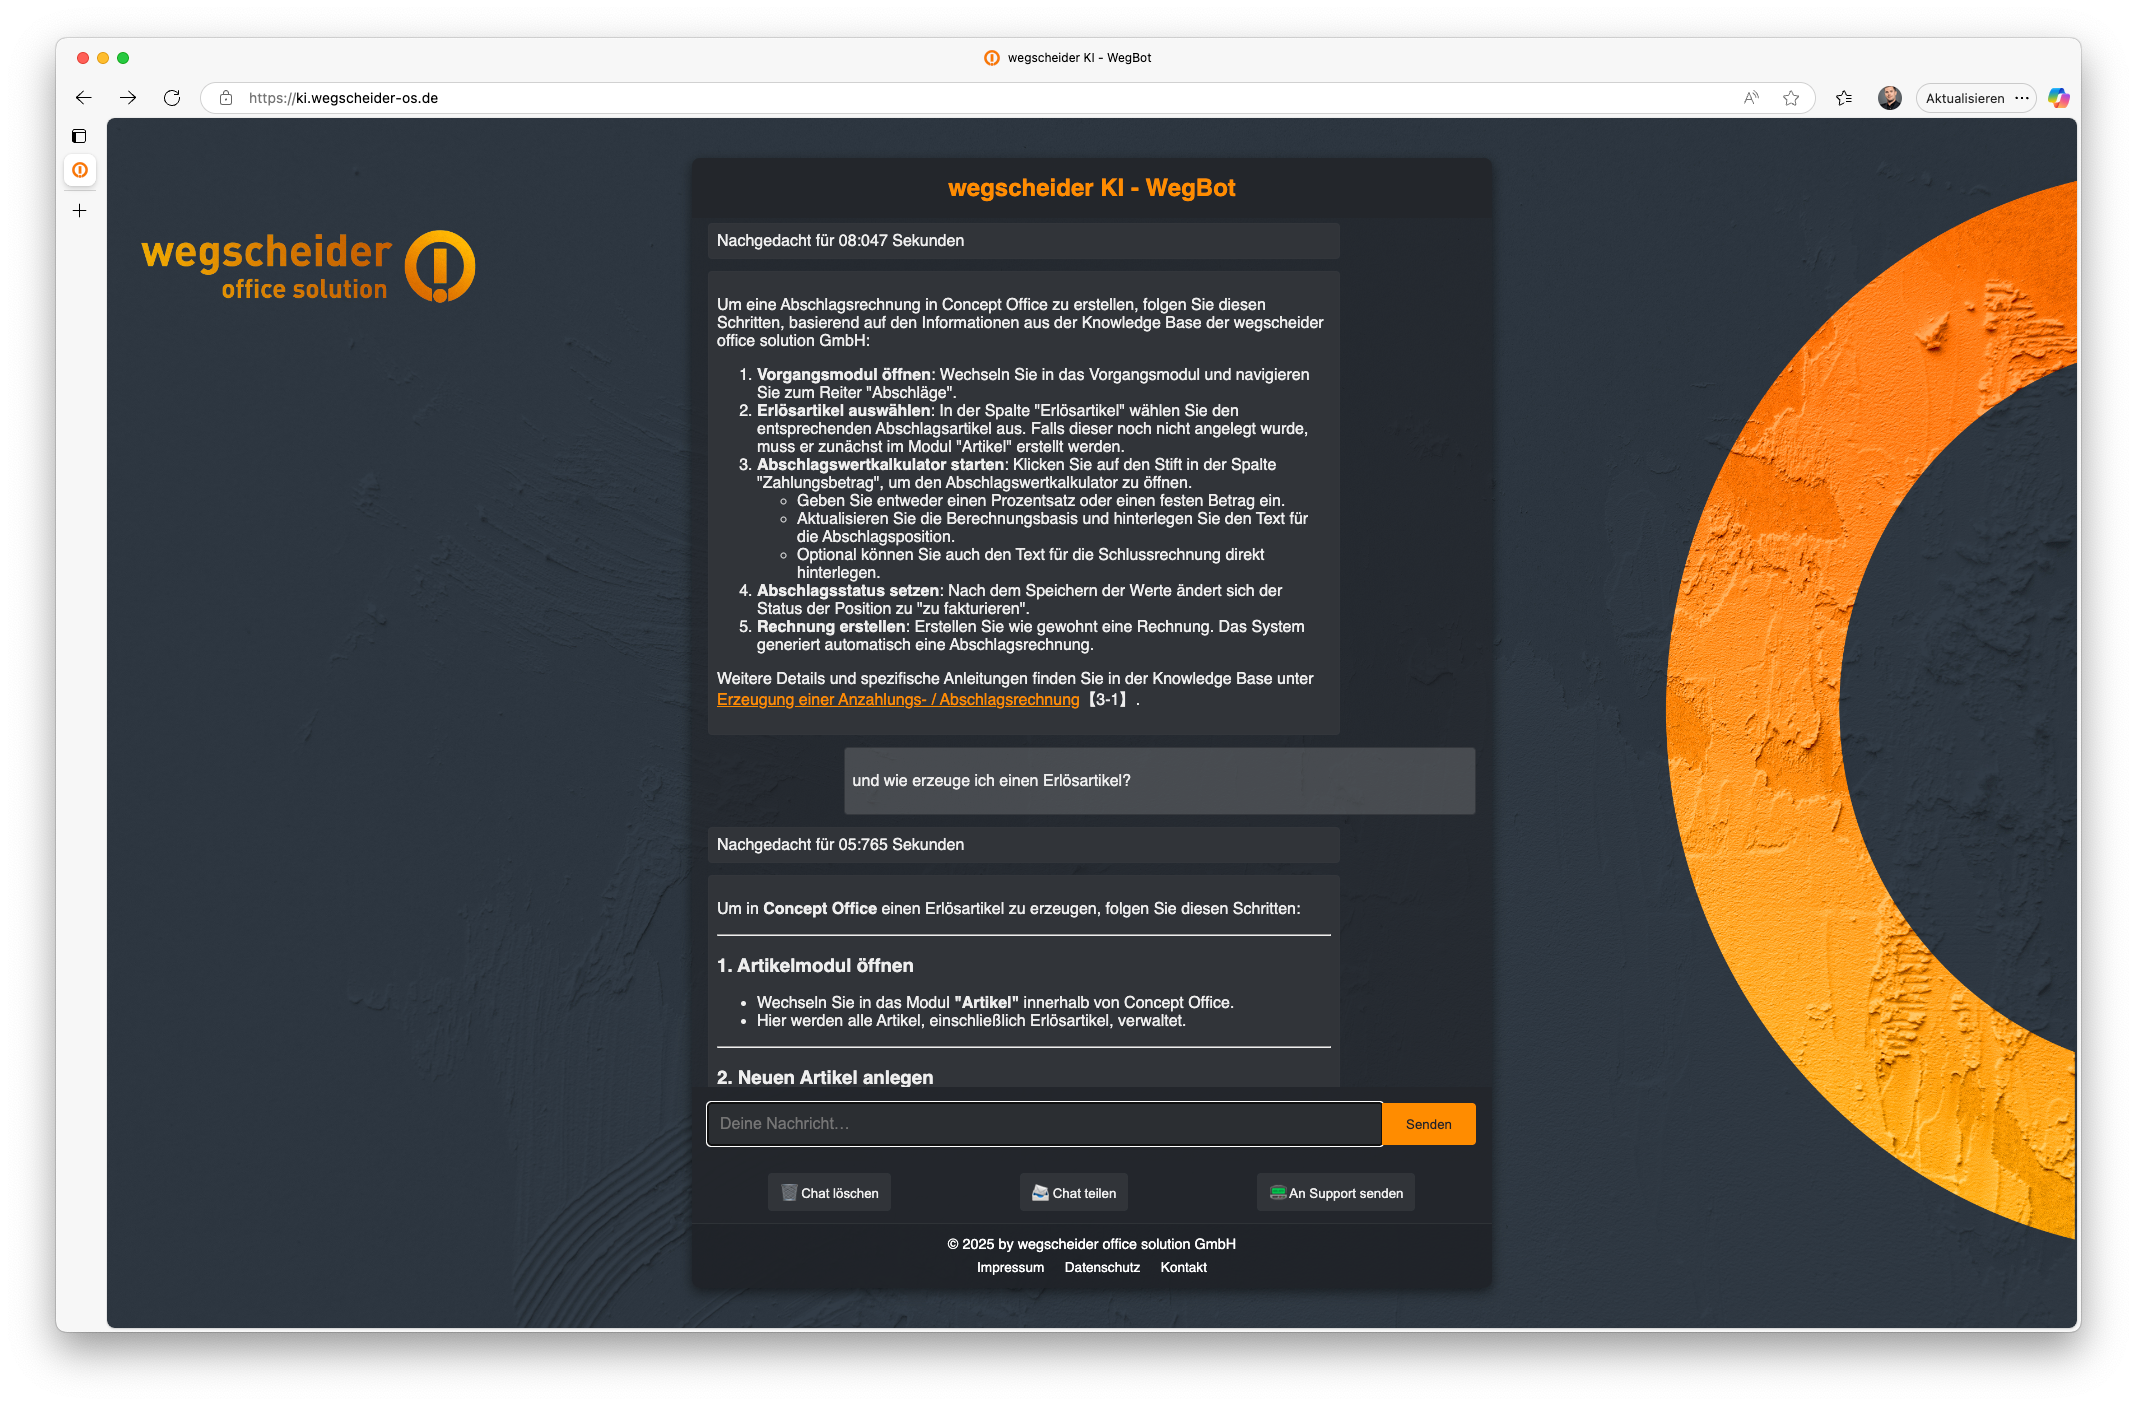Click the 'Abschlagsstatus setzen' step text
The width and height of the screenshot is (2137, 1406).
pos(848,591)
